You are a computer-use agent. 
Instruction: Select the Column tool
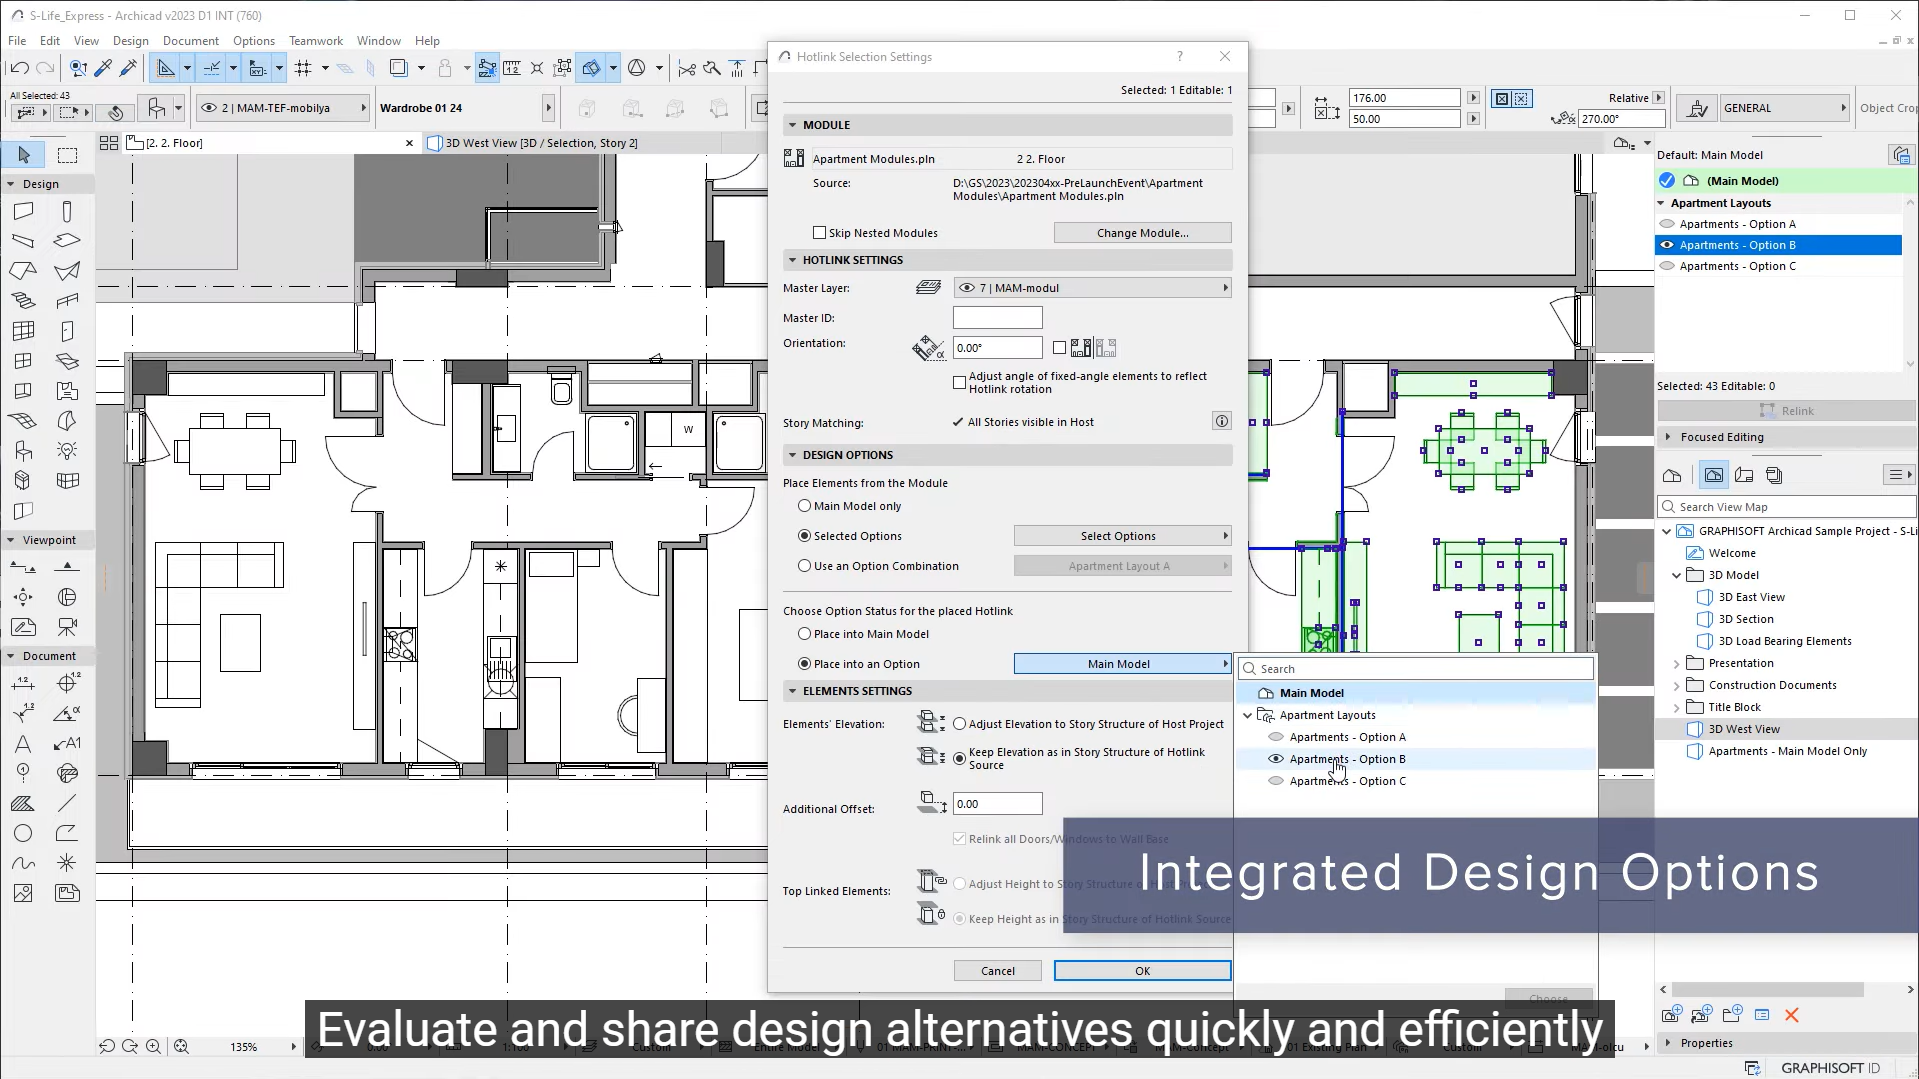(x=68, y=211)
